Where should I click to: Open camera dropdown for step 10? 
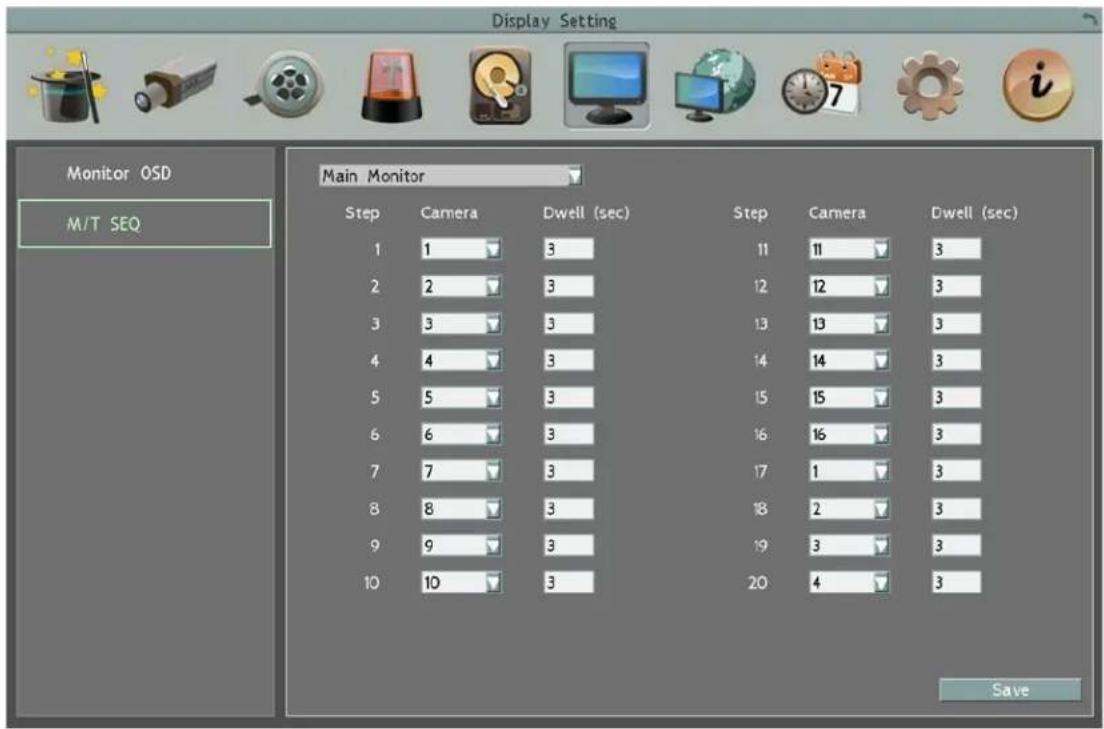[461, 582]
